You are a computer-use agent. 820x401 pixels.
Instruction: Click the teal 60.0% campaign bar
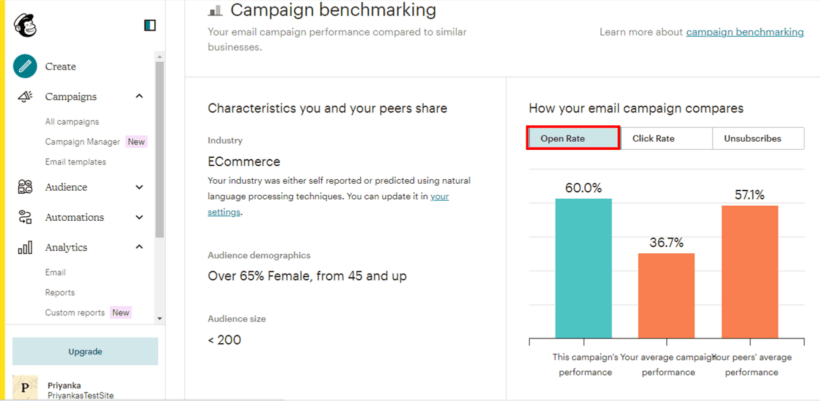(x=583, y=268)
